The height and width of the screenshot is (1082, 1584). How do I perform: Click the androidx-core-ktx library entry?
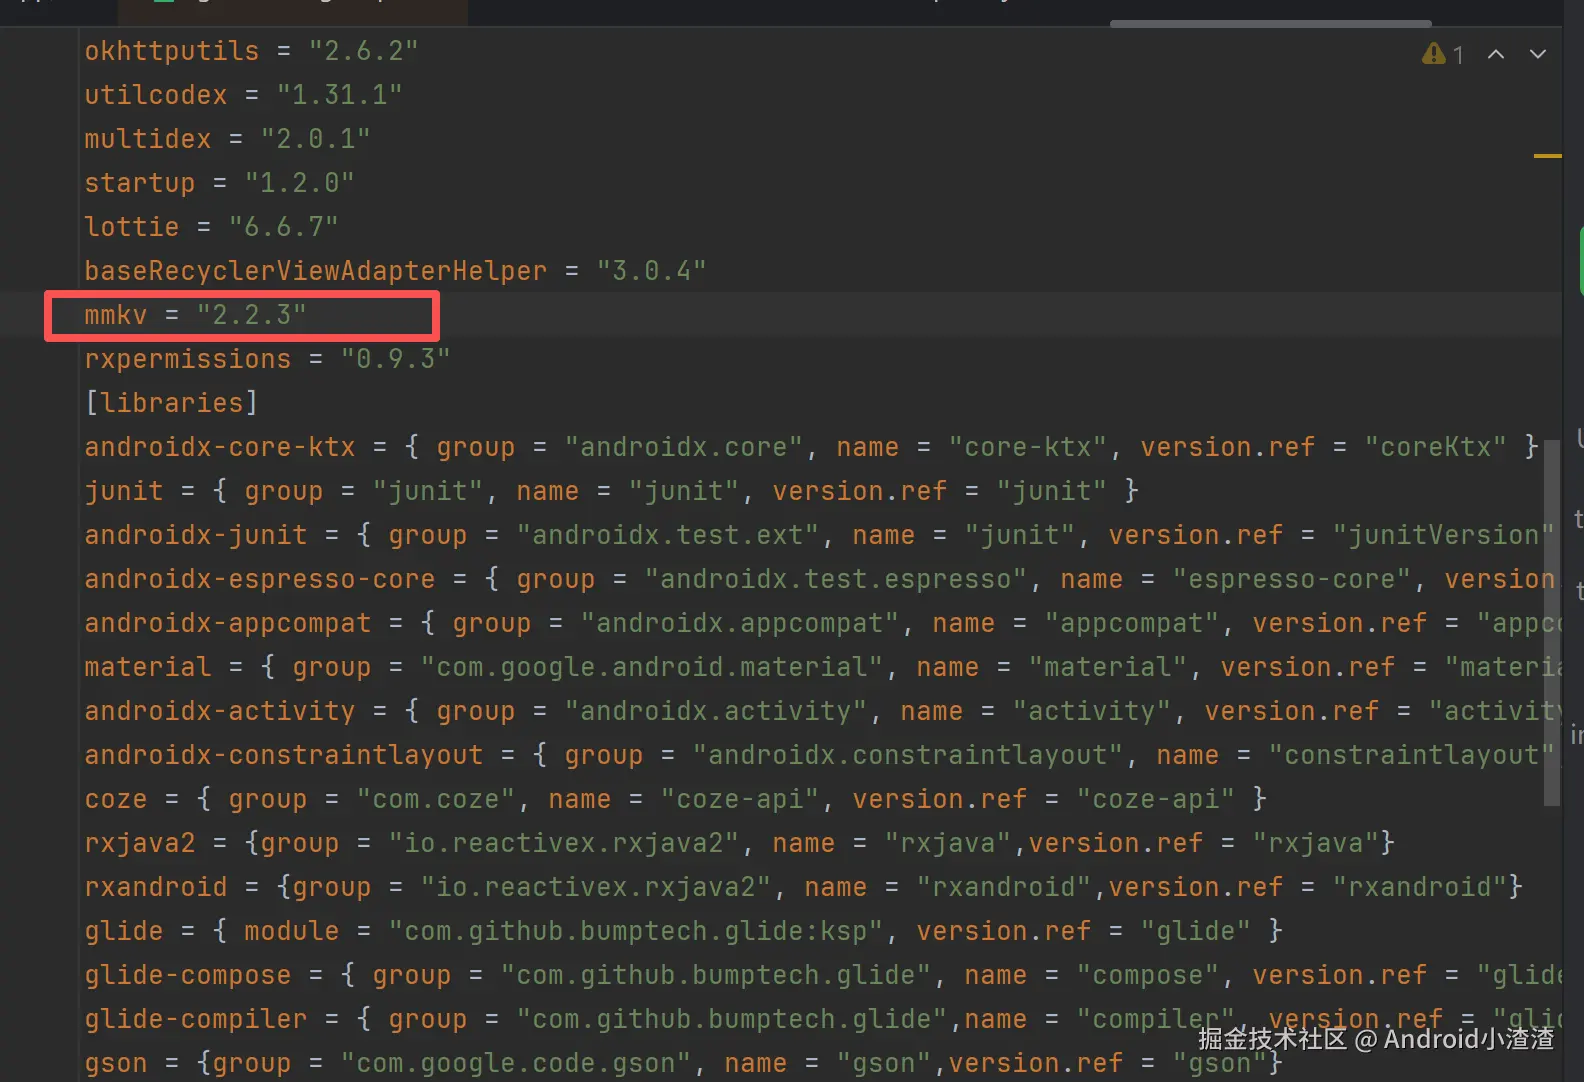coord(811,447)
